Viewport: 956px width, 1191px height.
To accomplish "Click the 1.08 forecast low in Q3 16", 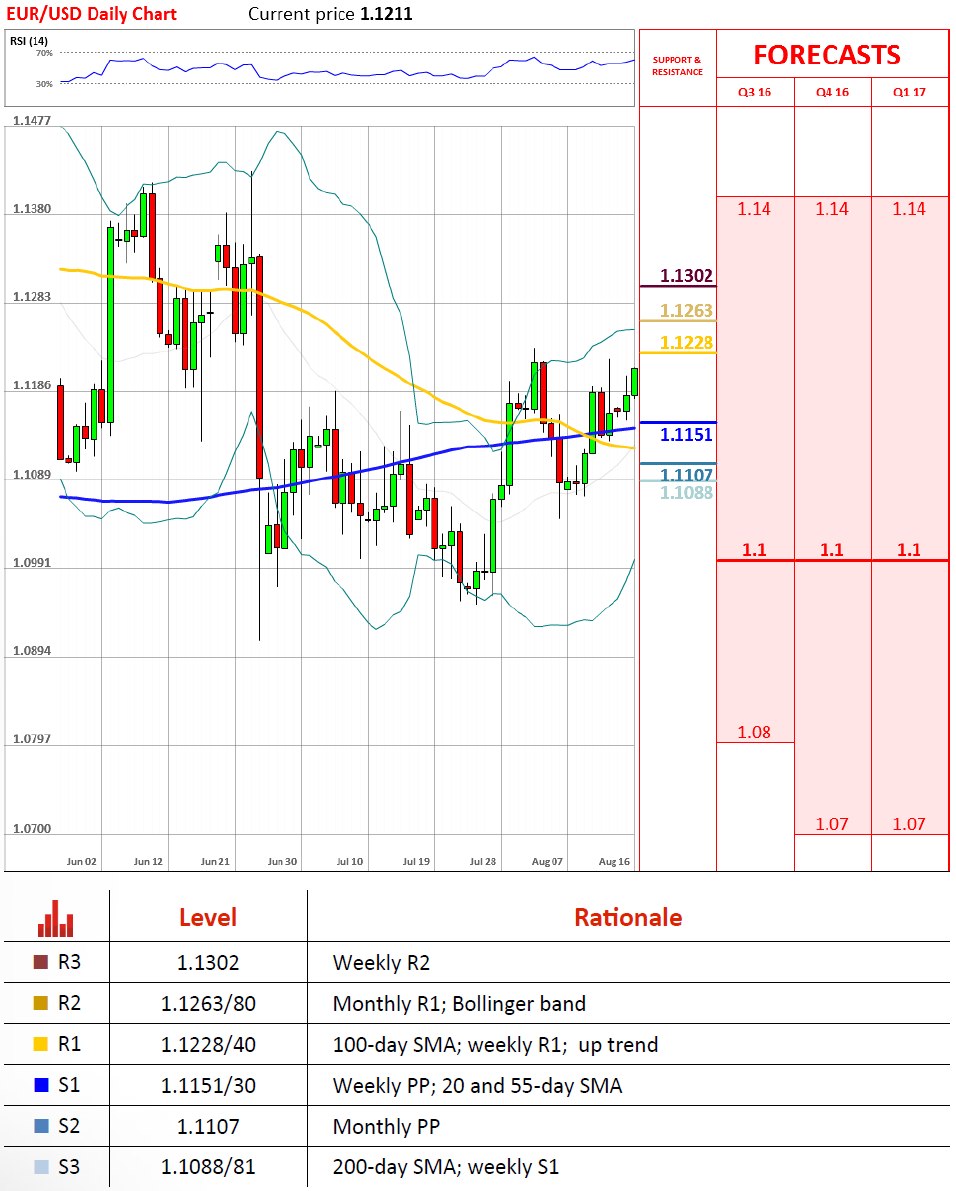I will [754, 732].
